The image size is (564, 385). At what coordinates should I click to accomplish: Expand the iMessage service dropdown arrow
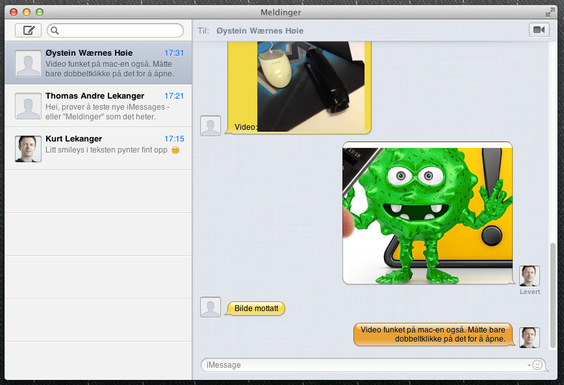pyautogui.click(x=529, y=365)
